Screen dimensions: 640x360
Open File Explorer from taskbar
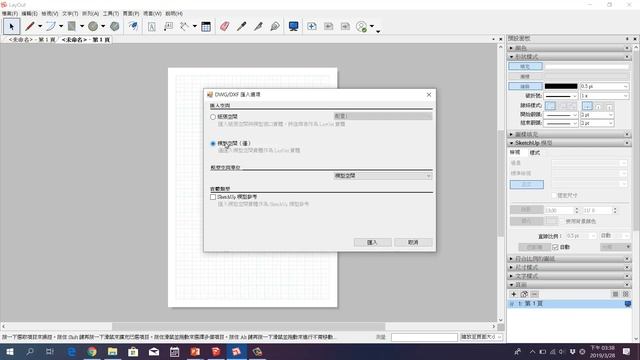click(x=112, y=351)
